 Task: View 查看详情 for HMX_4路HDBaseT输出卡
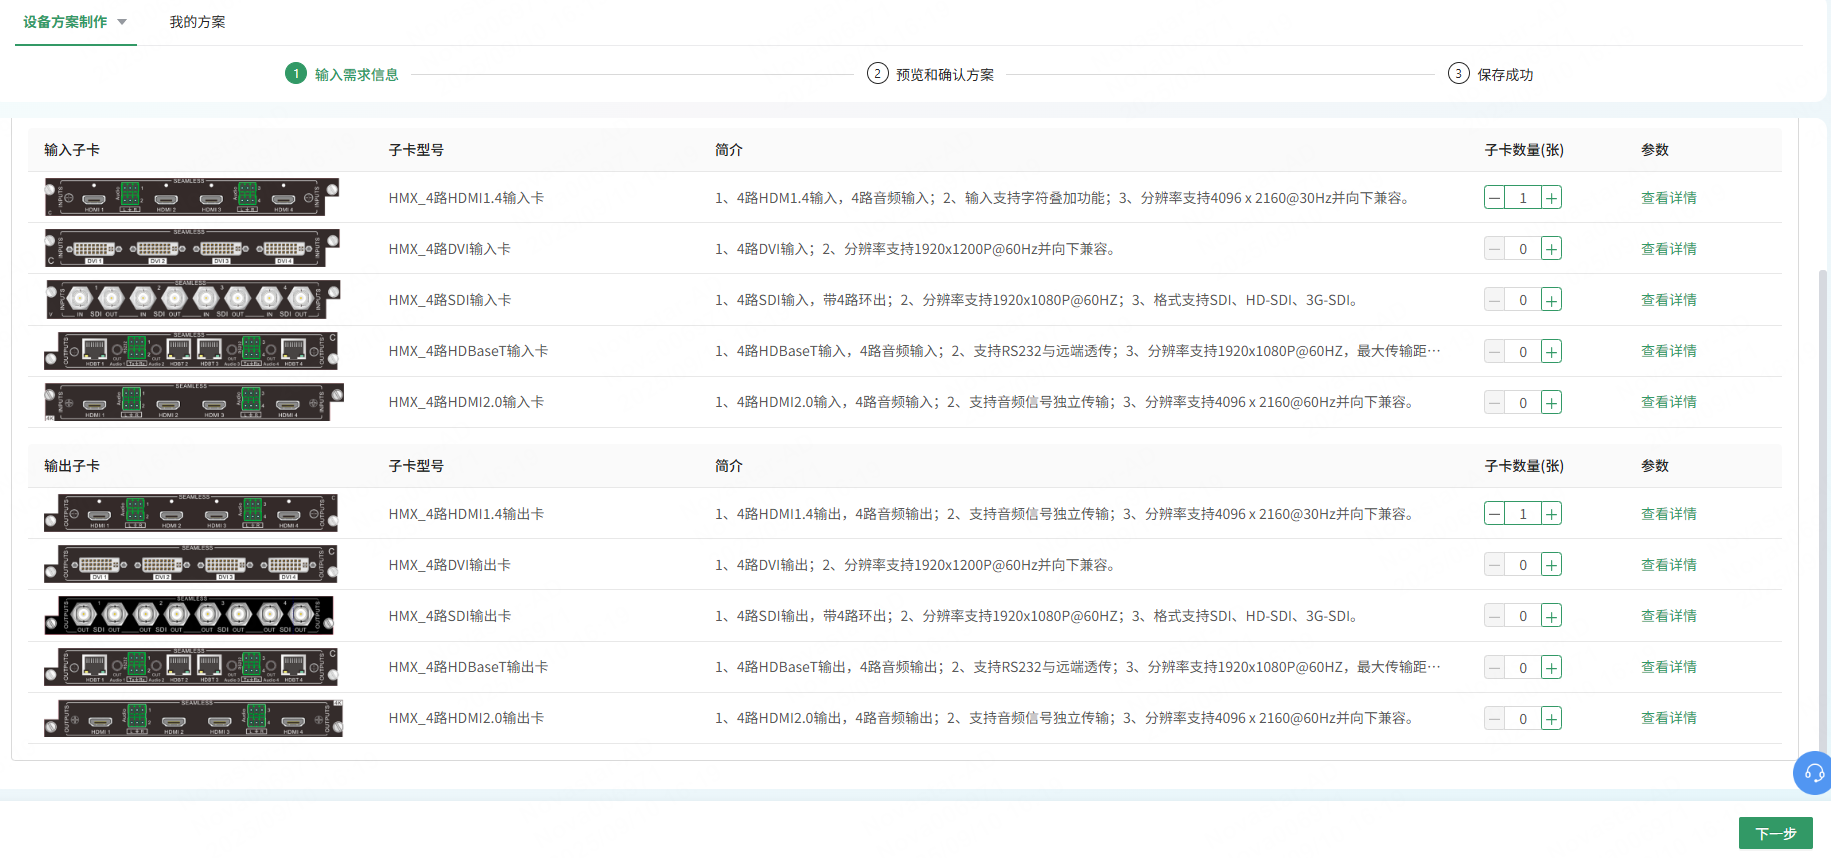click(x=1668, y=667)
